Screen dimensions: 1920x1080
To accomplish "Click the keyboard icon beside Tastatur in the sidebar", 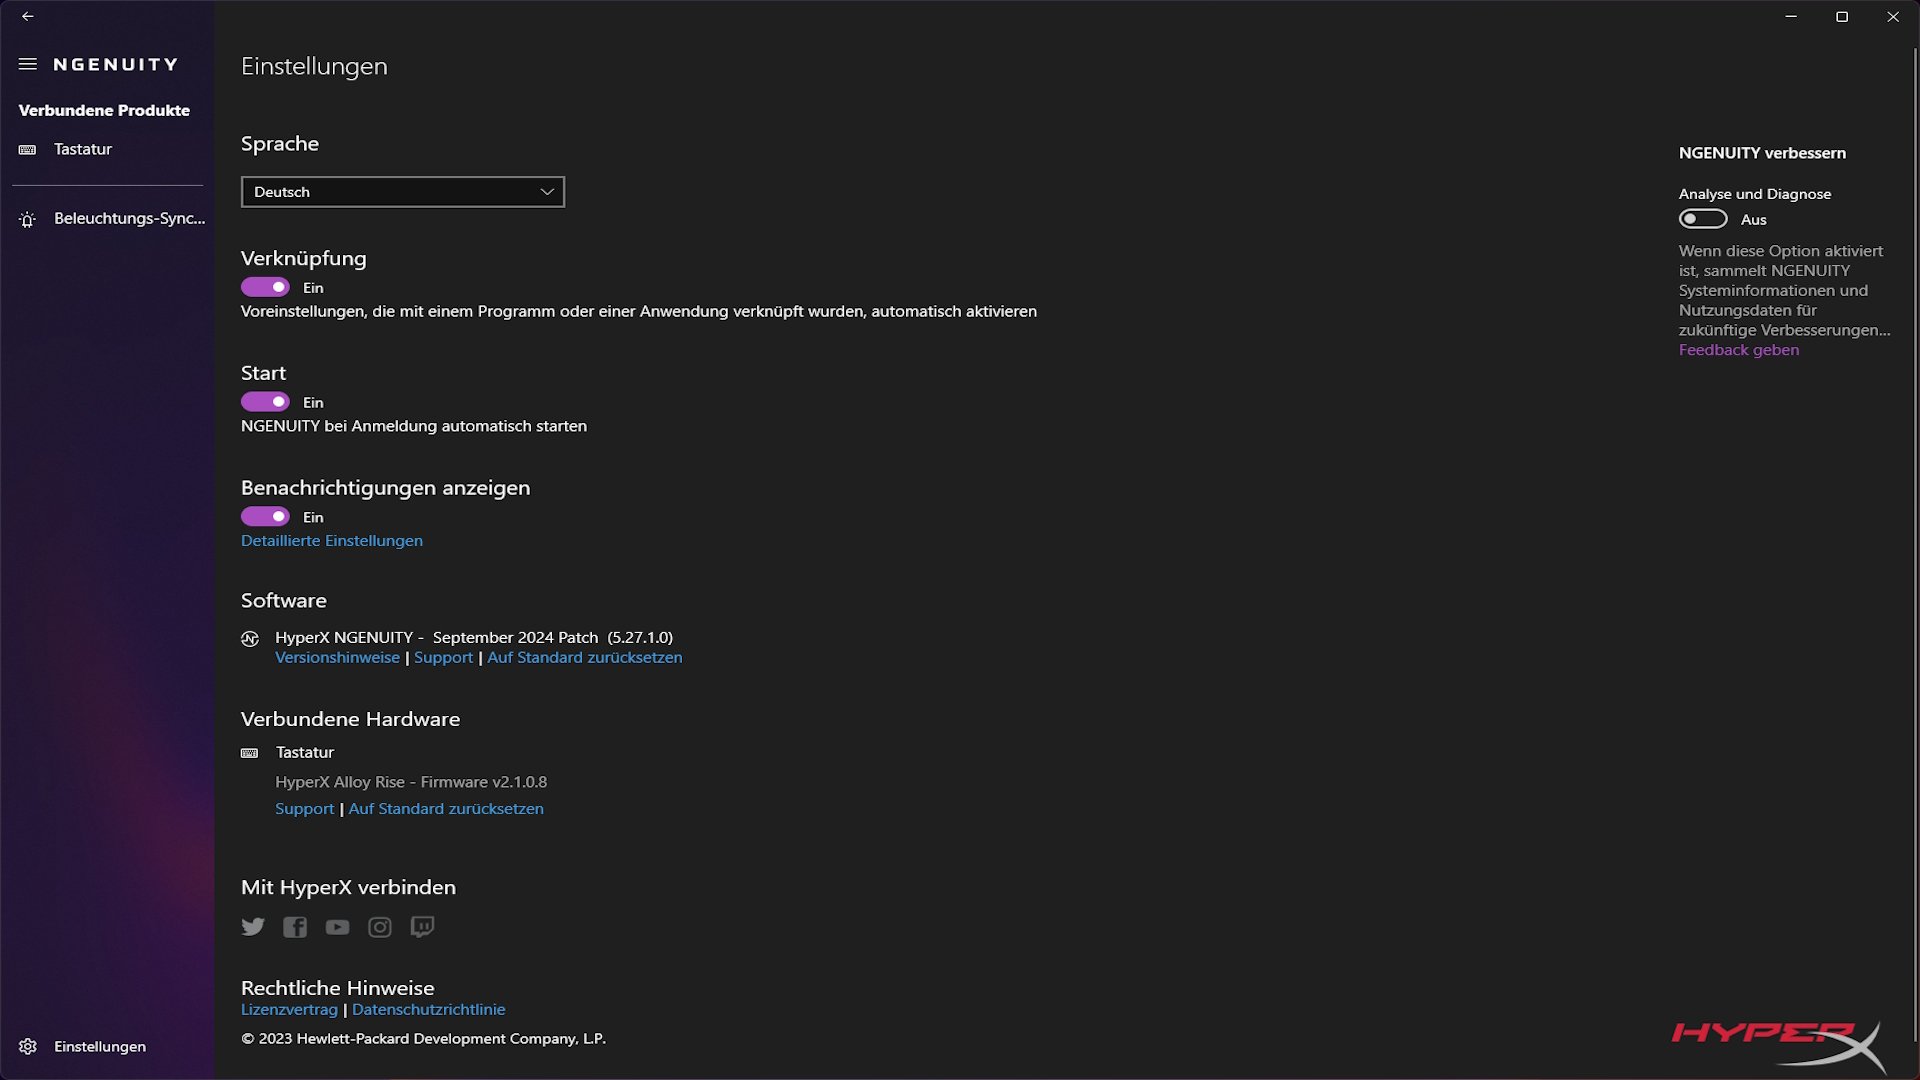I will pos(28,150).
